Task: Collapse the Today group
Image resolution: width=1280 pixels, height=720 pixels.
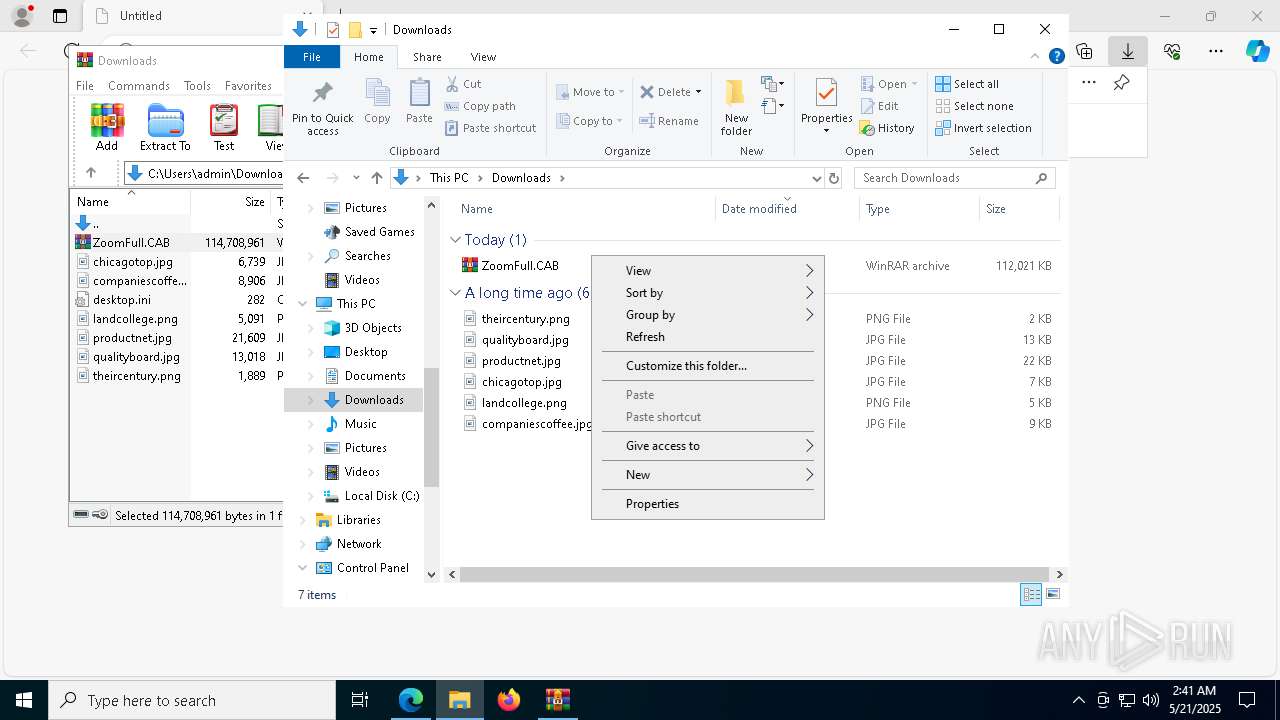Action: (455, 240)
